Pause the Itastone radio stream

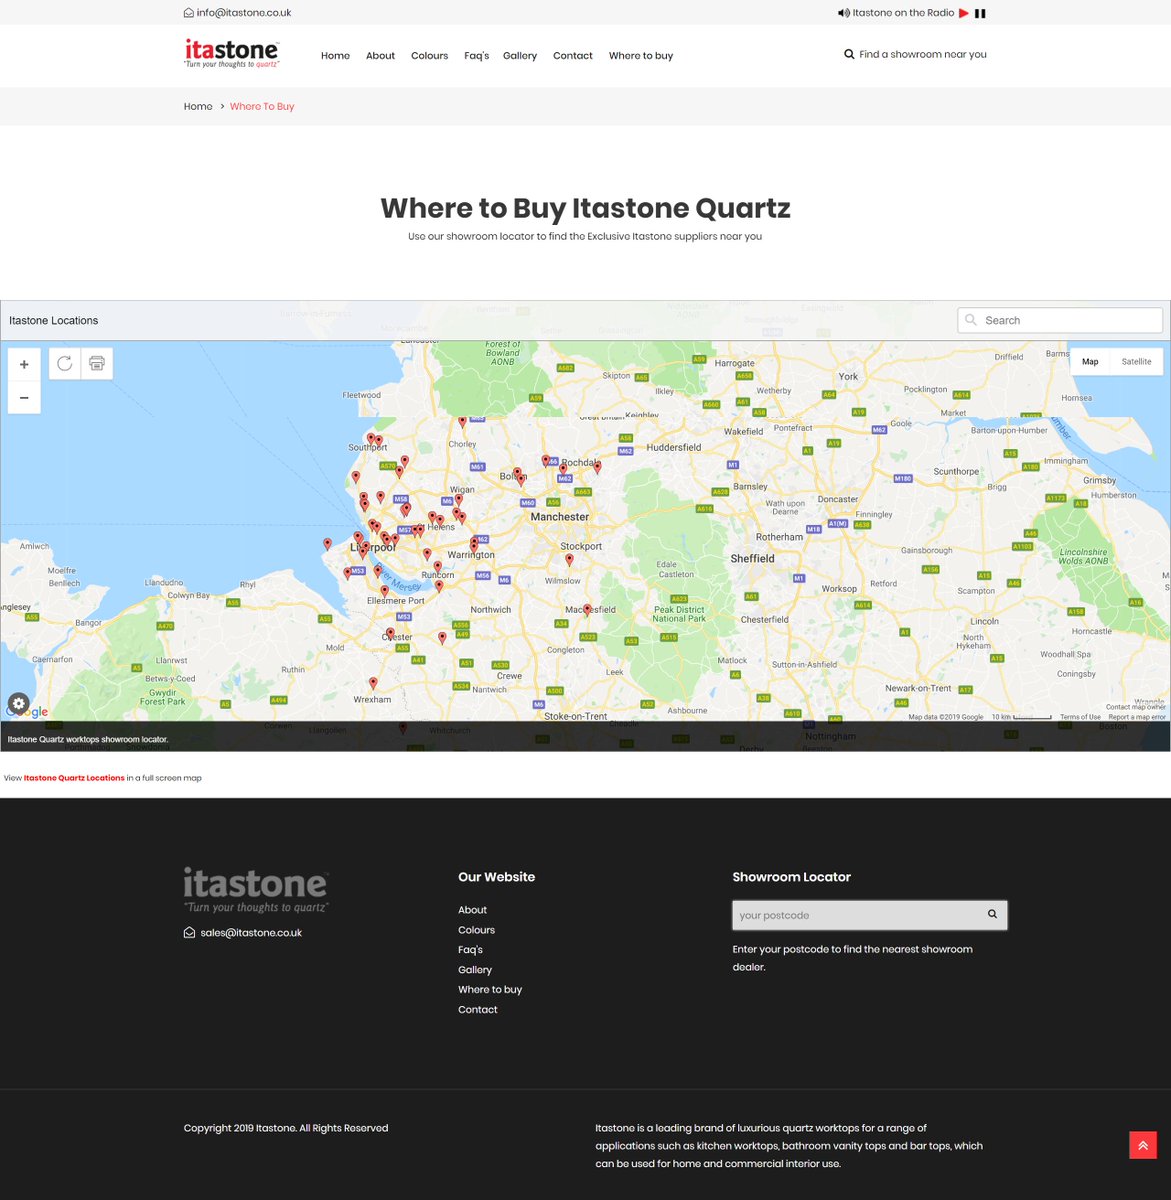coord(980,13)
